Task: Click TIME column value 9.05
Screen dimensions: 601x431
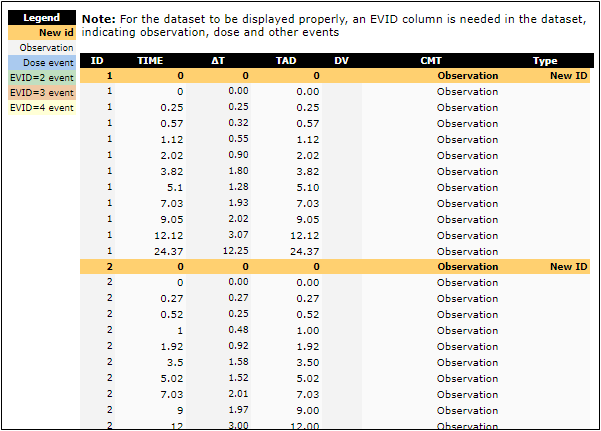Action: (x=172, y=219)
